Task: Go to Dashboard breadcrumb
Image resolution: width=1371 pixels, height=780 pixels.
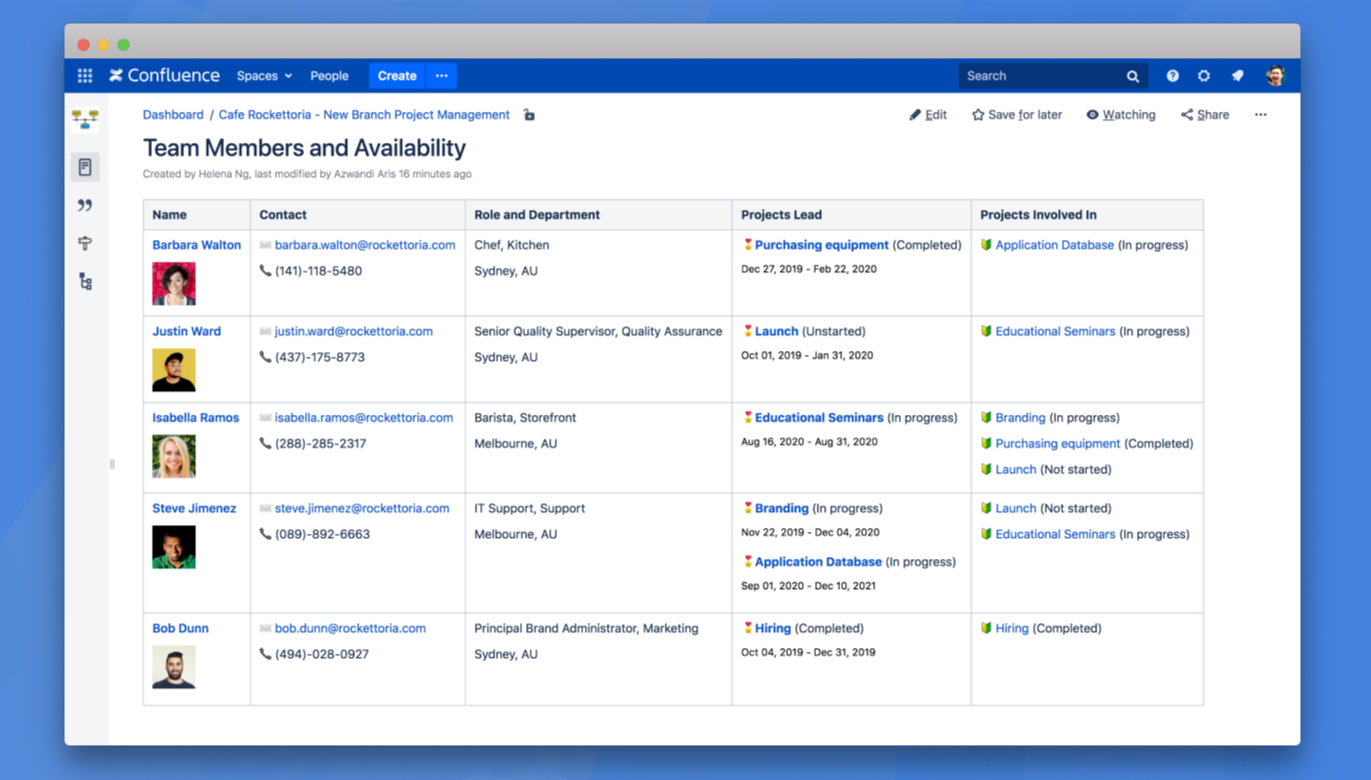Action: (173, 115)
